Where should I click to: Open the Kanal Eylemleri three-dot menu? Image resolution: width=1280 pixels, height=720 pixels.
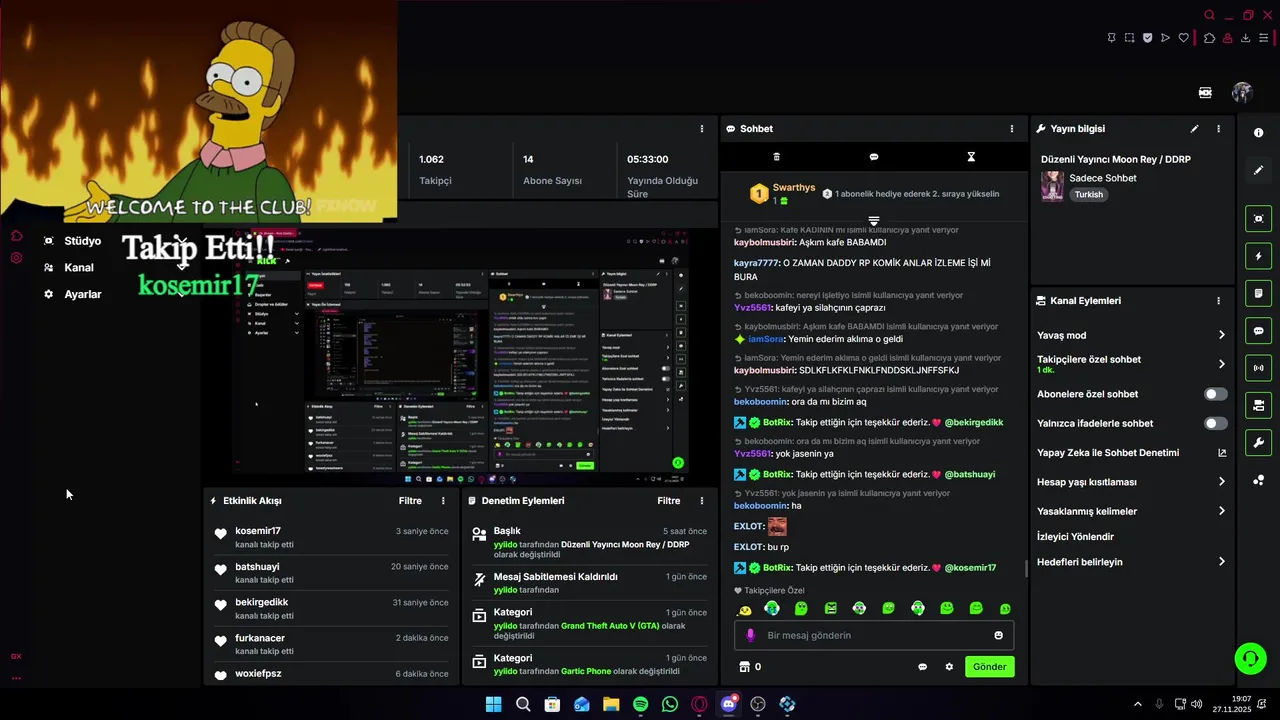(x=1218, y=301)
